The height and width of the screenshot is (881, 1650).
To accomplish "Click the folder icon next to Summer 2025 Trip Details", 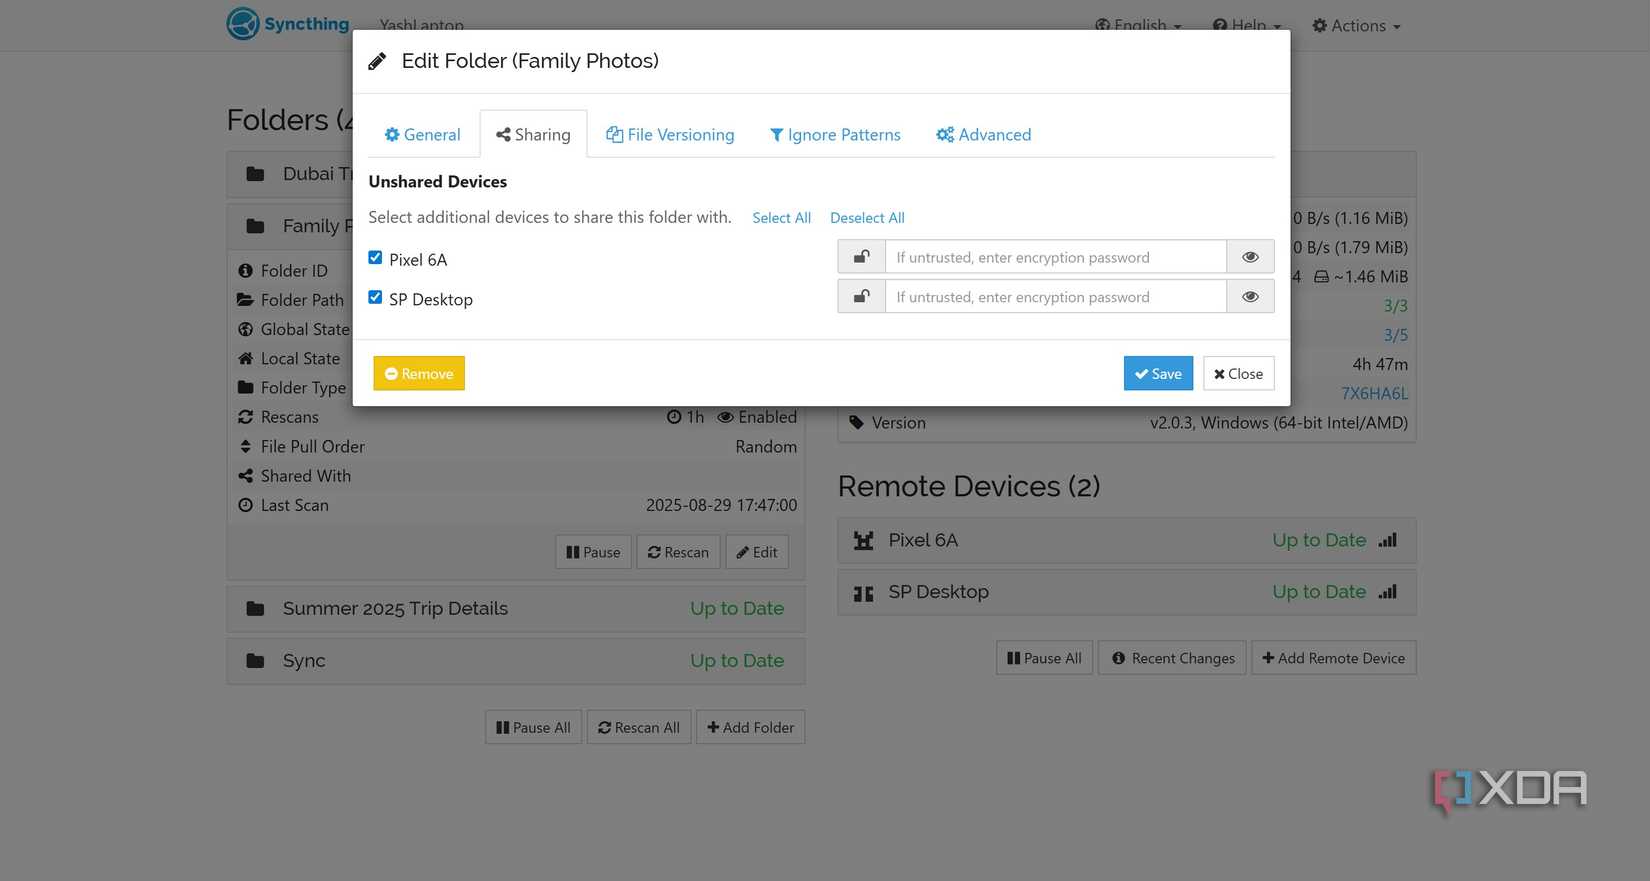I will [x=256, y=609].
